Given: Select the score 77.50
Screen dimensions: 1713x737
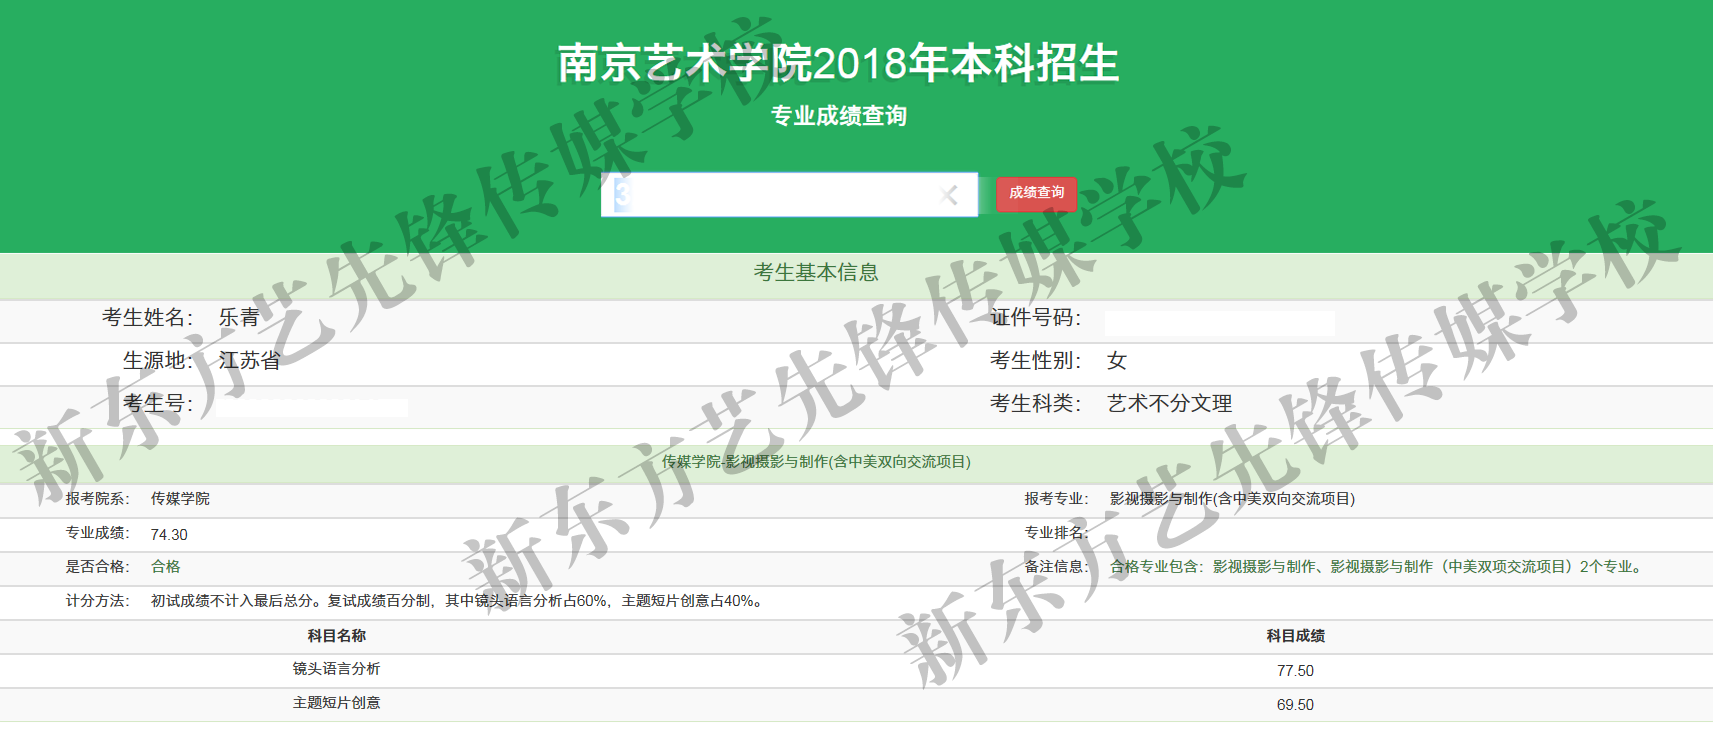Looking at the screenshot, I should [x=1295, y=671].
